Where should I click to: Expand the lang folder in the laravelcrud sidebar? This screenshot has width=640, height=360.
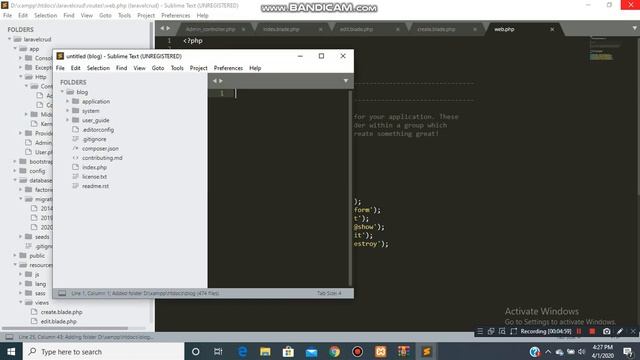pyautogui.click(x=20, y=284)
